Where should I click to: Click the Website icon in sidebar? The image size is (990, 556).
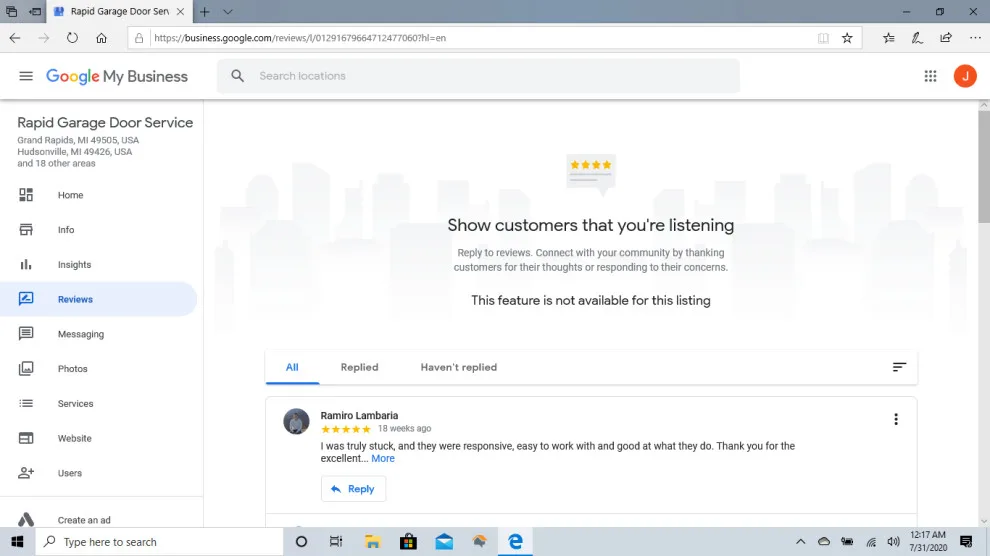point(26,438)
